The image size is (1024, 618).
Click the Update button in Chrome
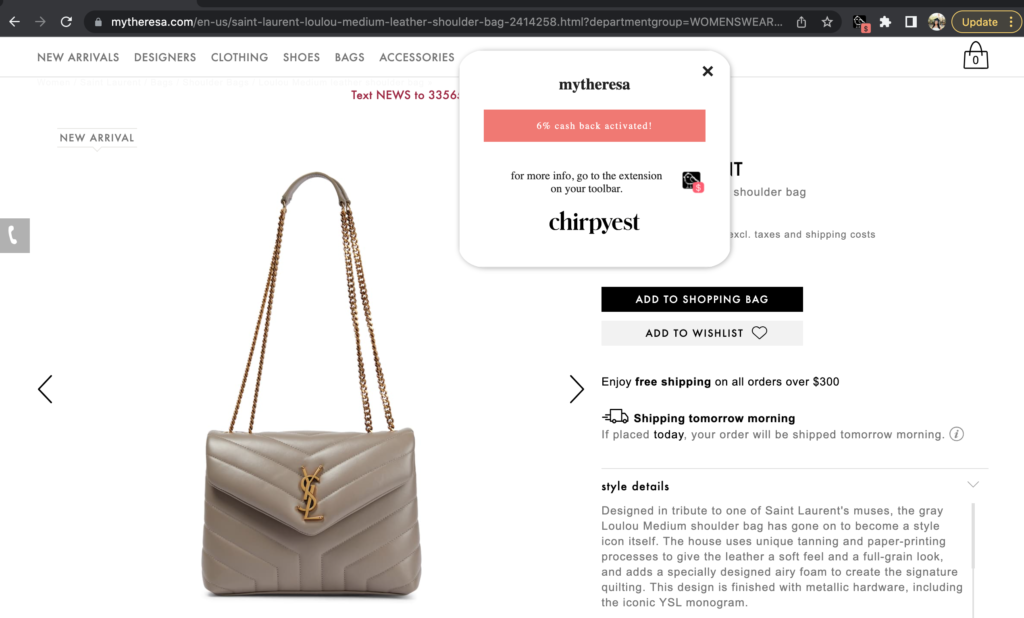coord(979,22)
